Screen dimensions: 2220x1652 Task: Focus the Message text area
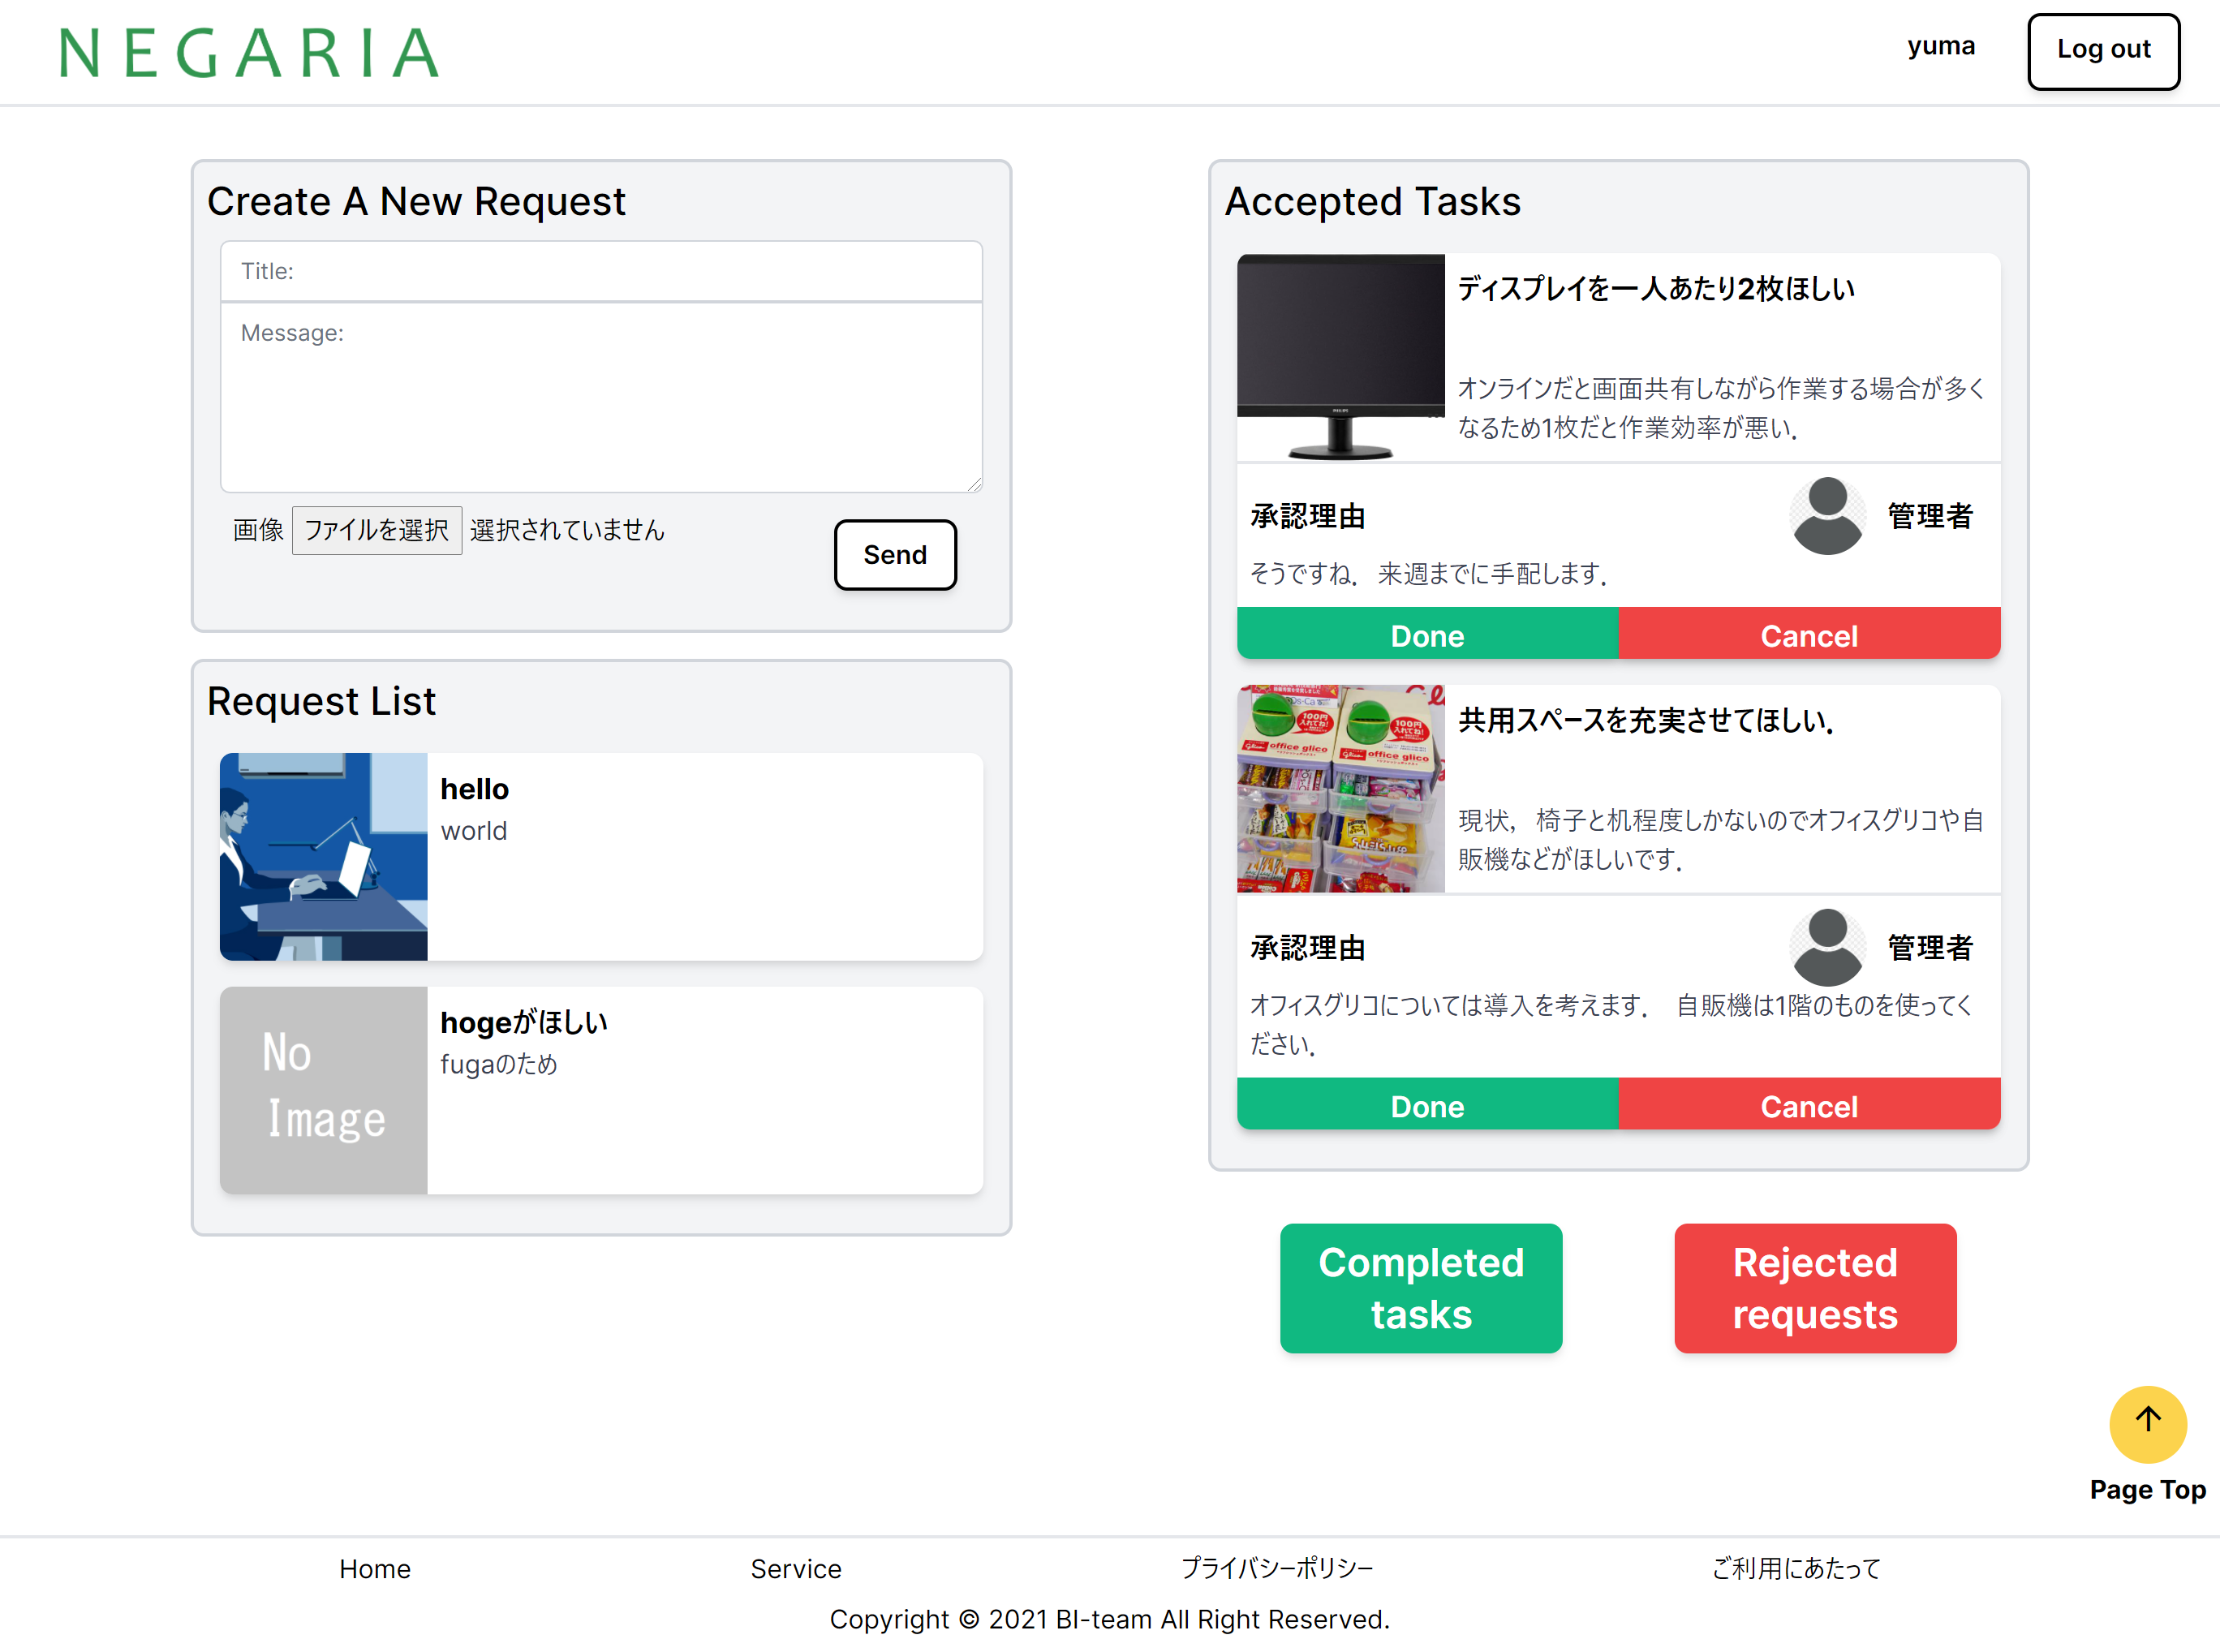(x=601, y=397)
